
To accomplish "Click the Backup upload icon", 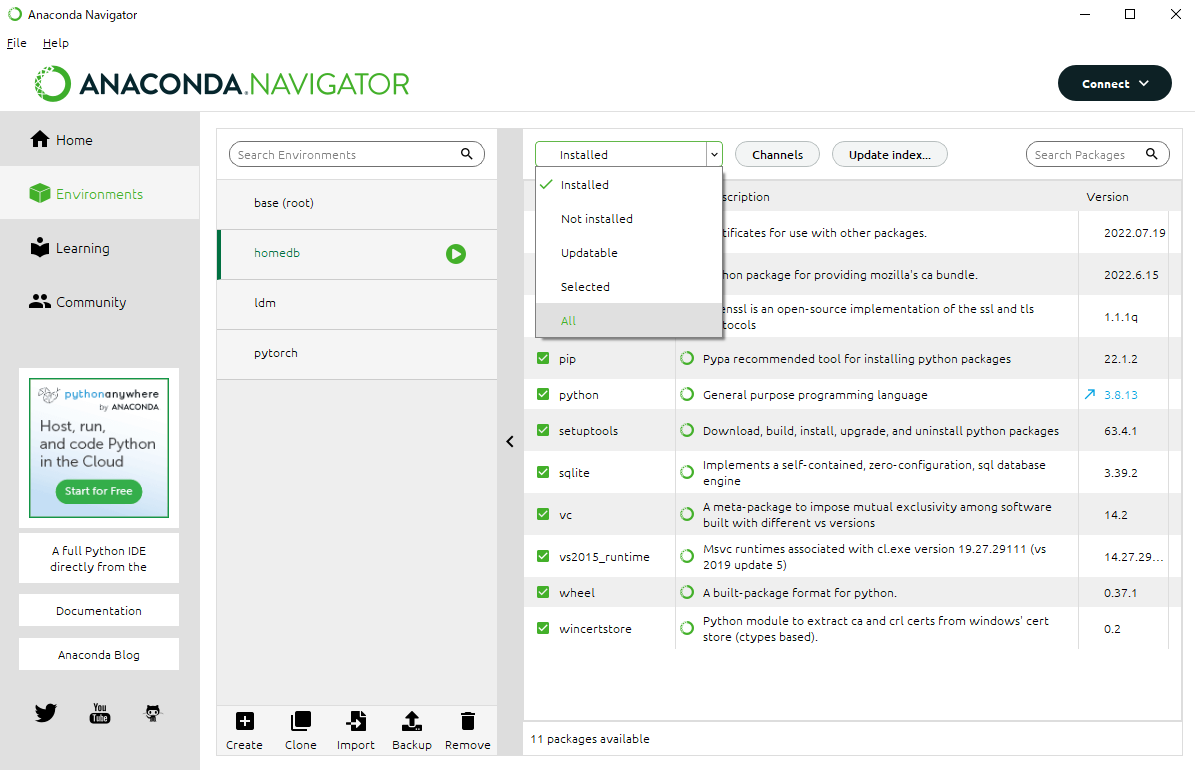I will (412, 720).
